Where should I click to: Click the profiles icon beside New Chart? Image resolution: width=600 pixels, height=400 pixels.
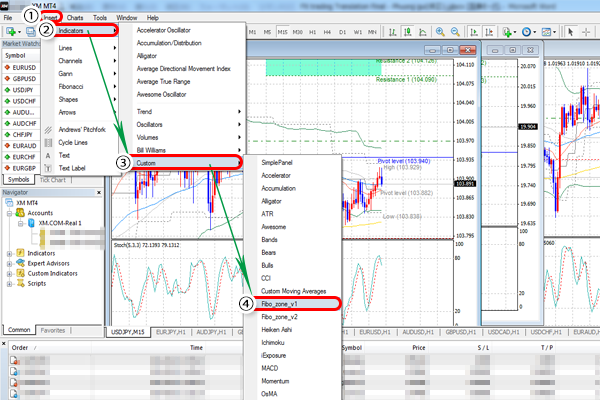31,32
